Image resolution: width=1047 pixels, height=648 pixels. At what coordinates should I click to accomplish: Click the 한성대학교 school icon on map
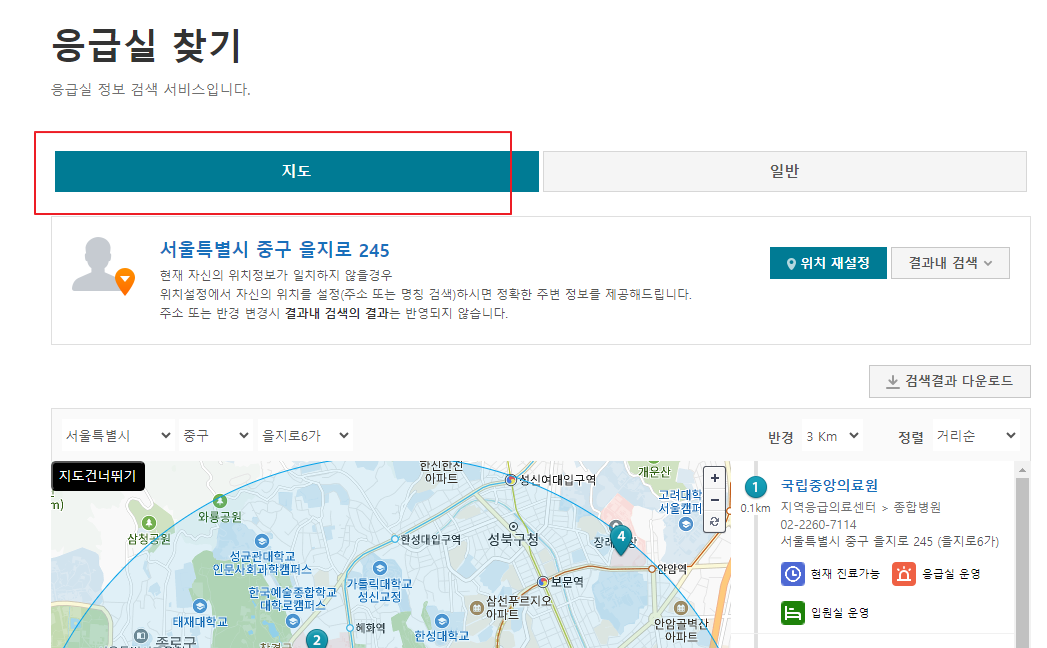441,621
